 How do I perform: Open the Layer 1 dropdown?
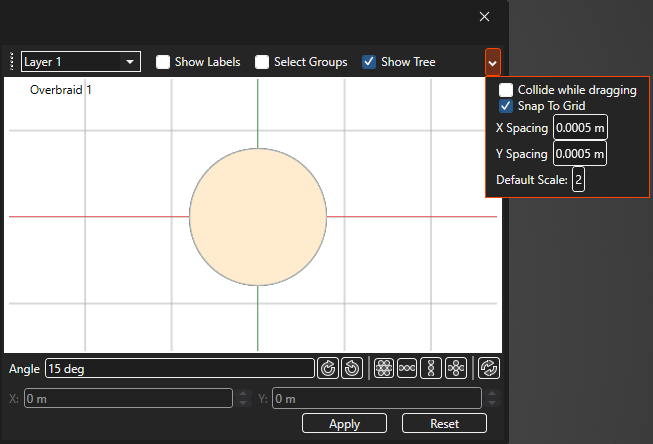click(81, 62)
